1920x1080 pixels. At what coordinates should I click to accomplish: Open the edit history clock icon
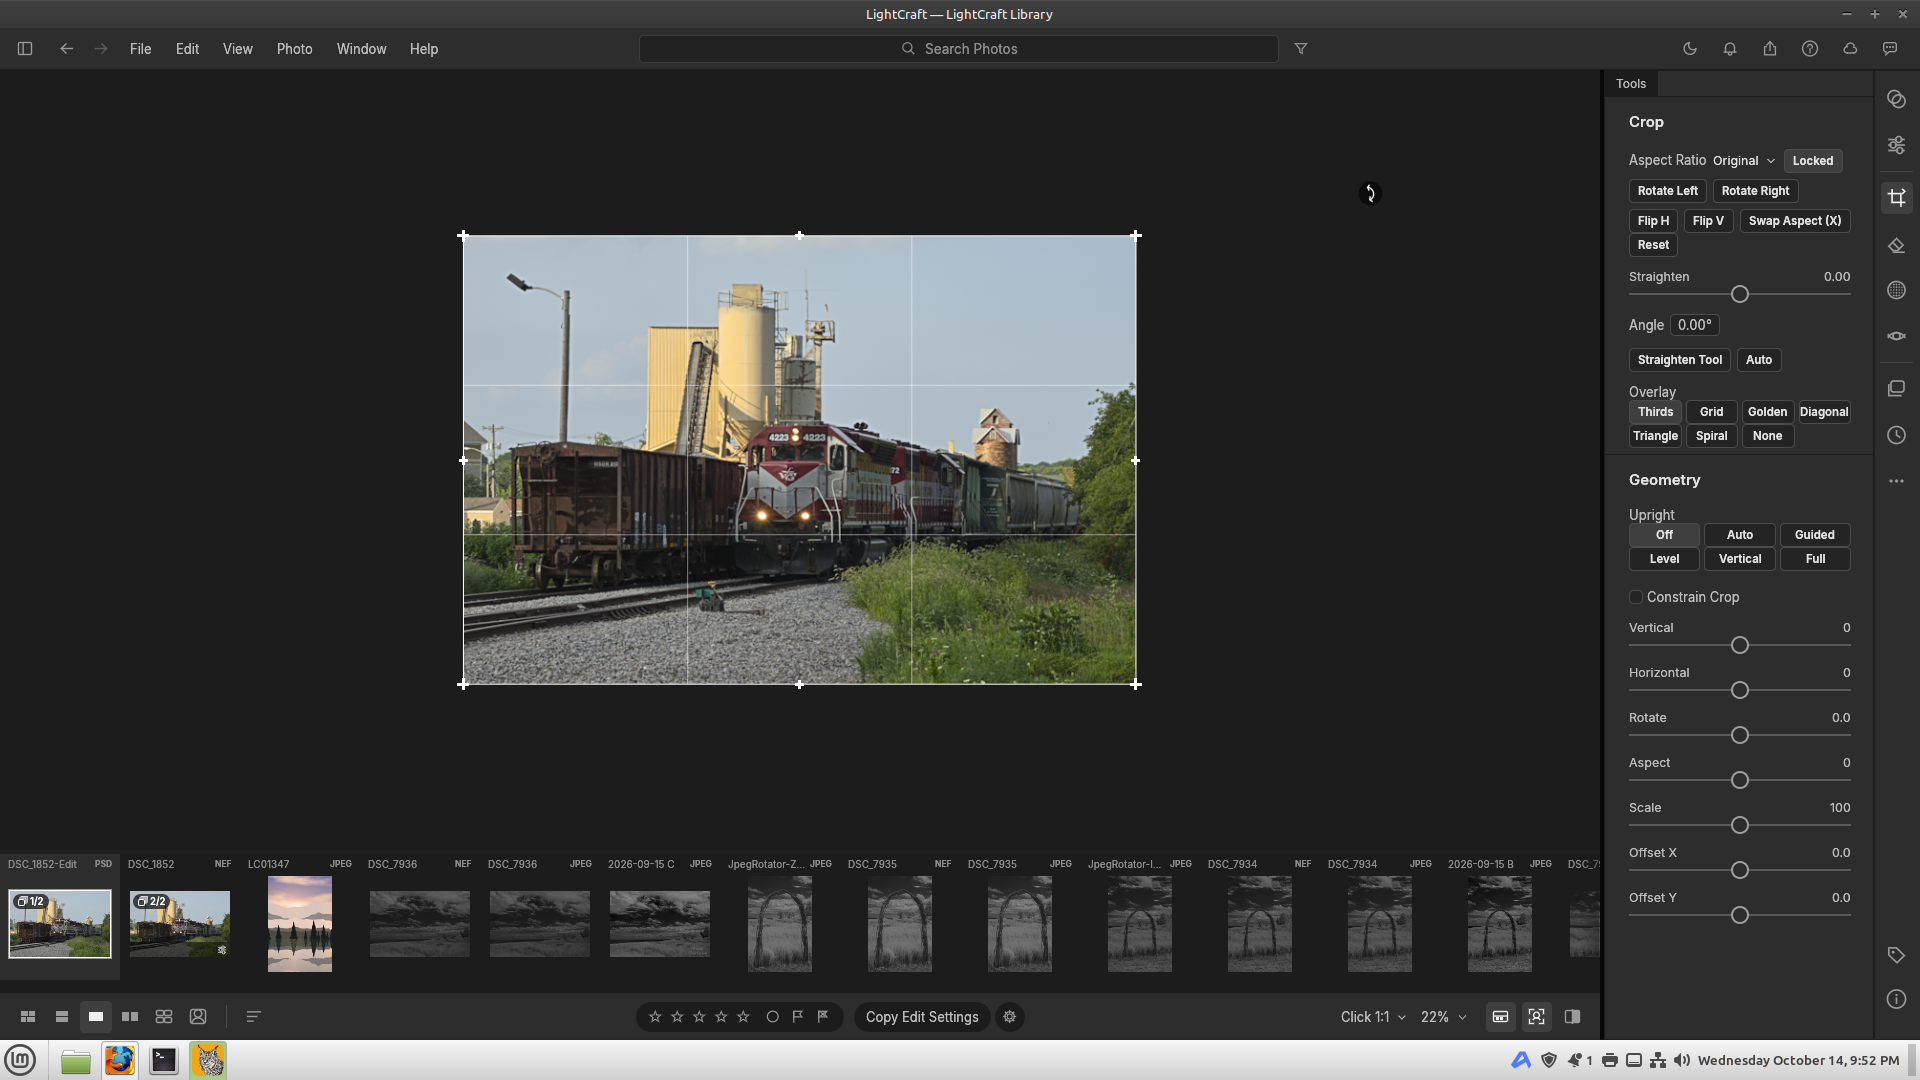pos(1897,435)
